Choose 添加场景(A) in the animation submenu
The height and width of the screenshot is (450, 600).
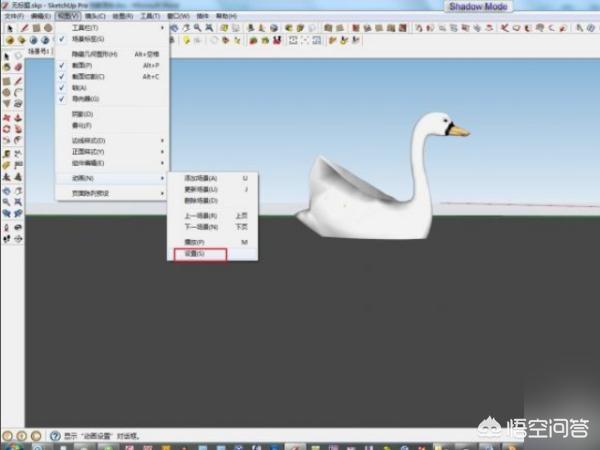click(213, 178)
